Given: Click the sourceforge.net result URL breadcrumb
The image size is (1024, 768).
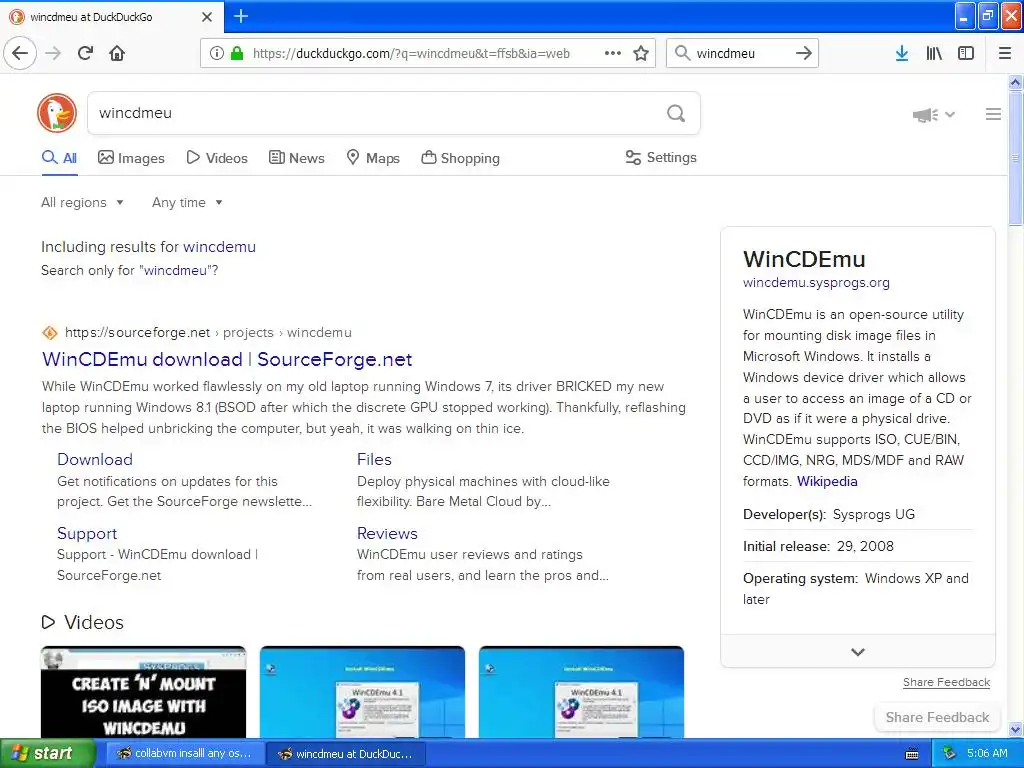Looking at the screenshot, I should coord(208,332).
